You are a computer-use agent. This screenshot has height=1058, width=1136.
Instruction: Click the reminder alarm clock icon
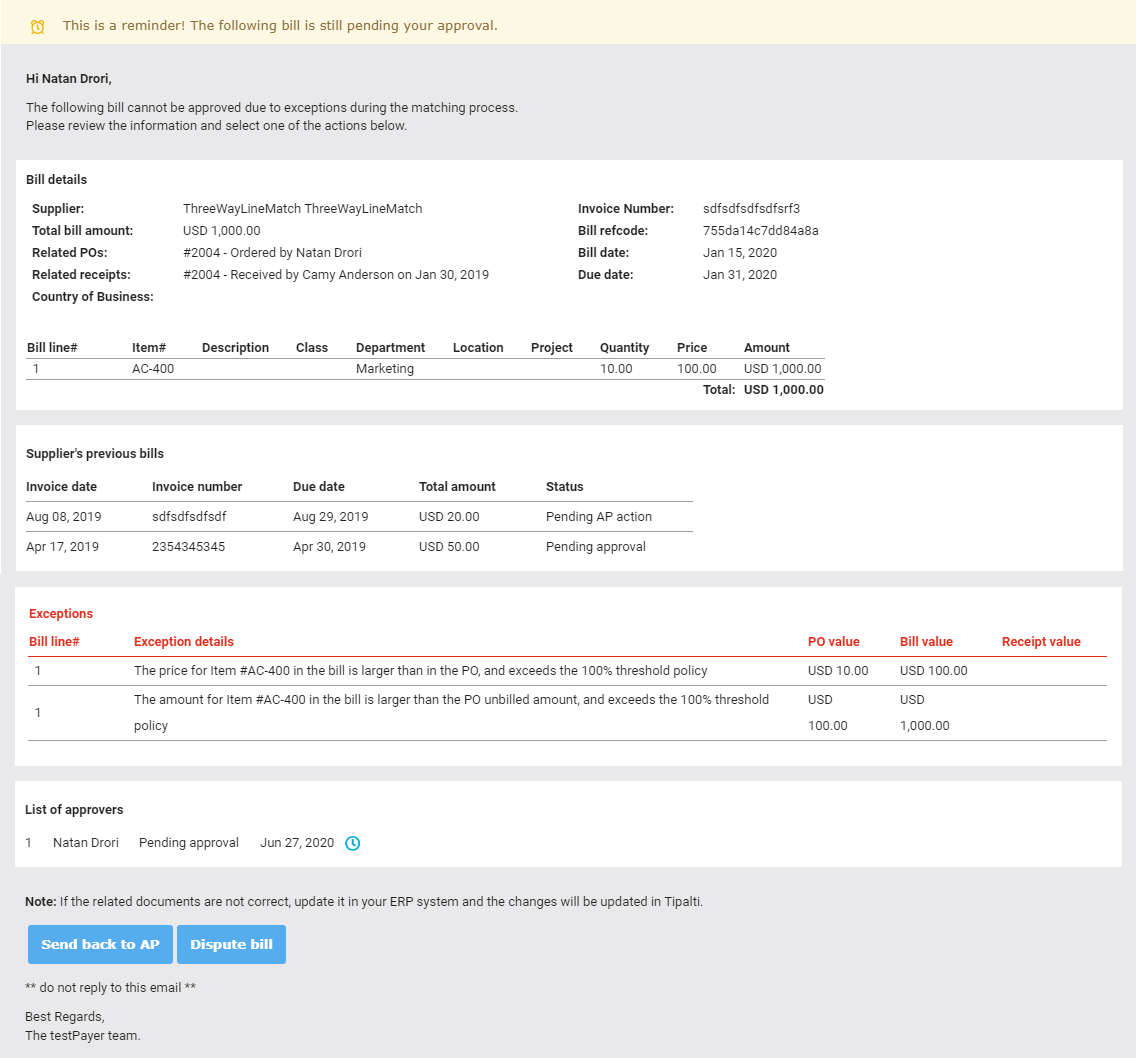coord(38,27)
